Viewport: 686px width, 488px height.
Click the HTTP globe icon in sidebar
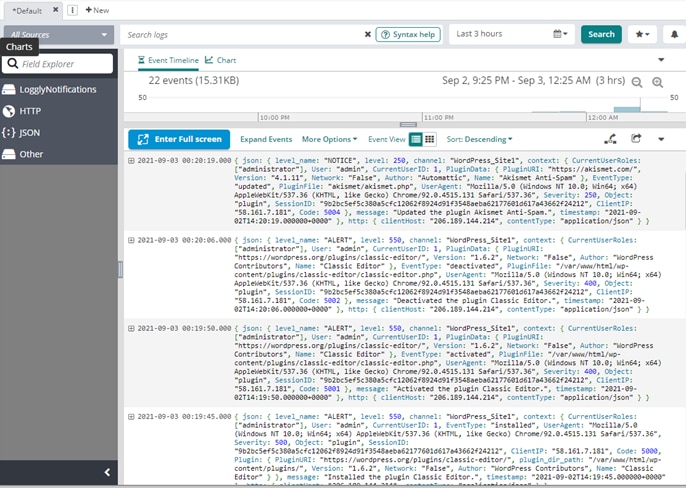(9, 111)
